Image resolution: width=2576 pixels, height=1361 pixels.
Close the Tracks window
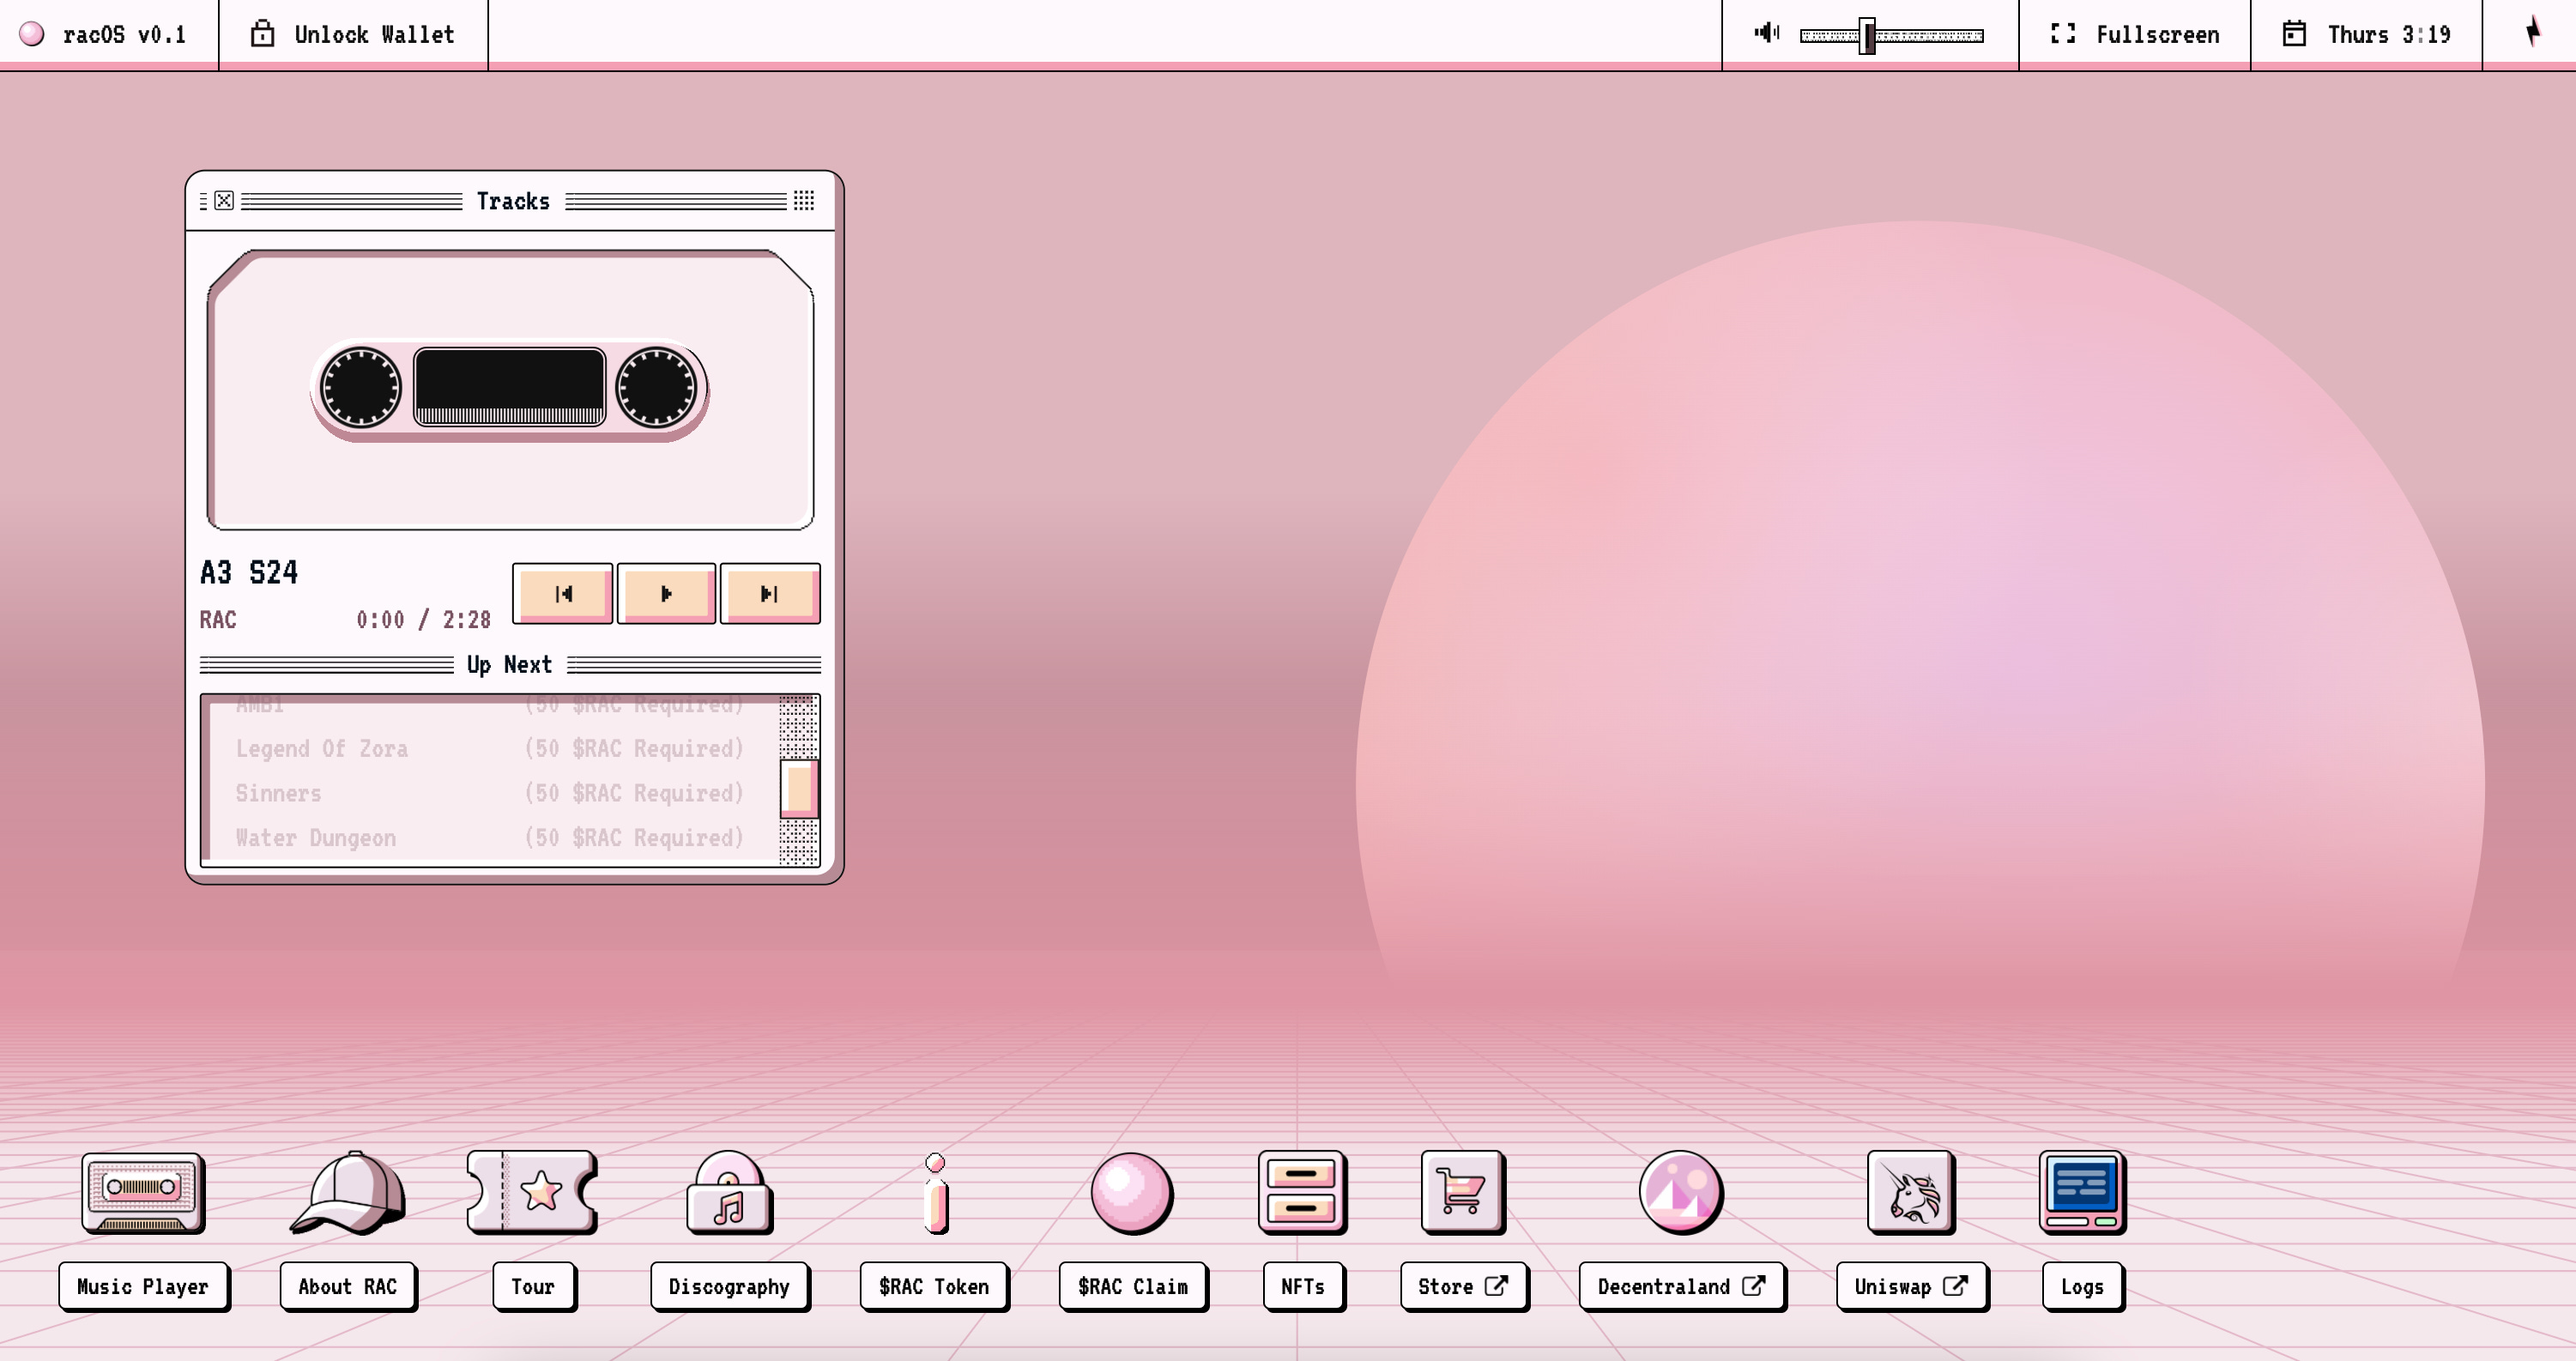pos(224,201)
